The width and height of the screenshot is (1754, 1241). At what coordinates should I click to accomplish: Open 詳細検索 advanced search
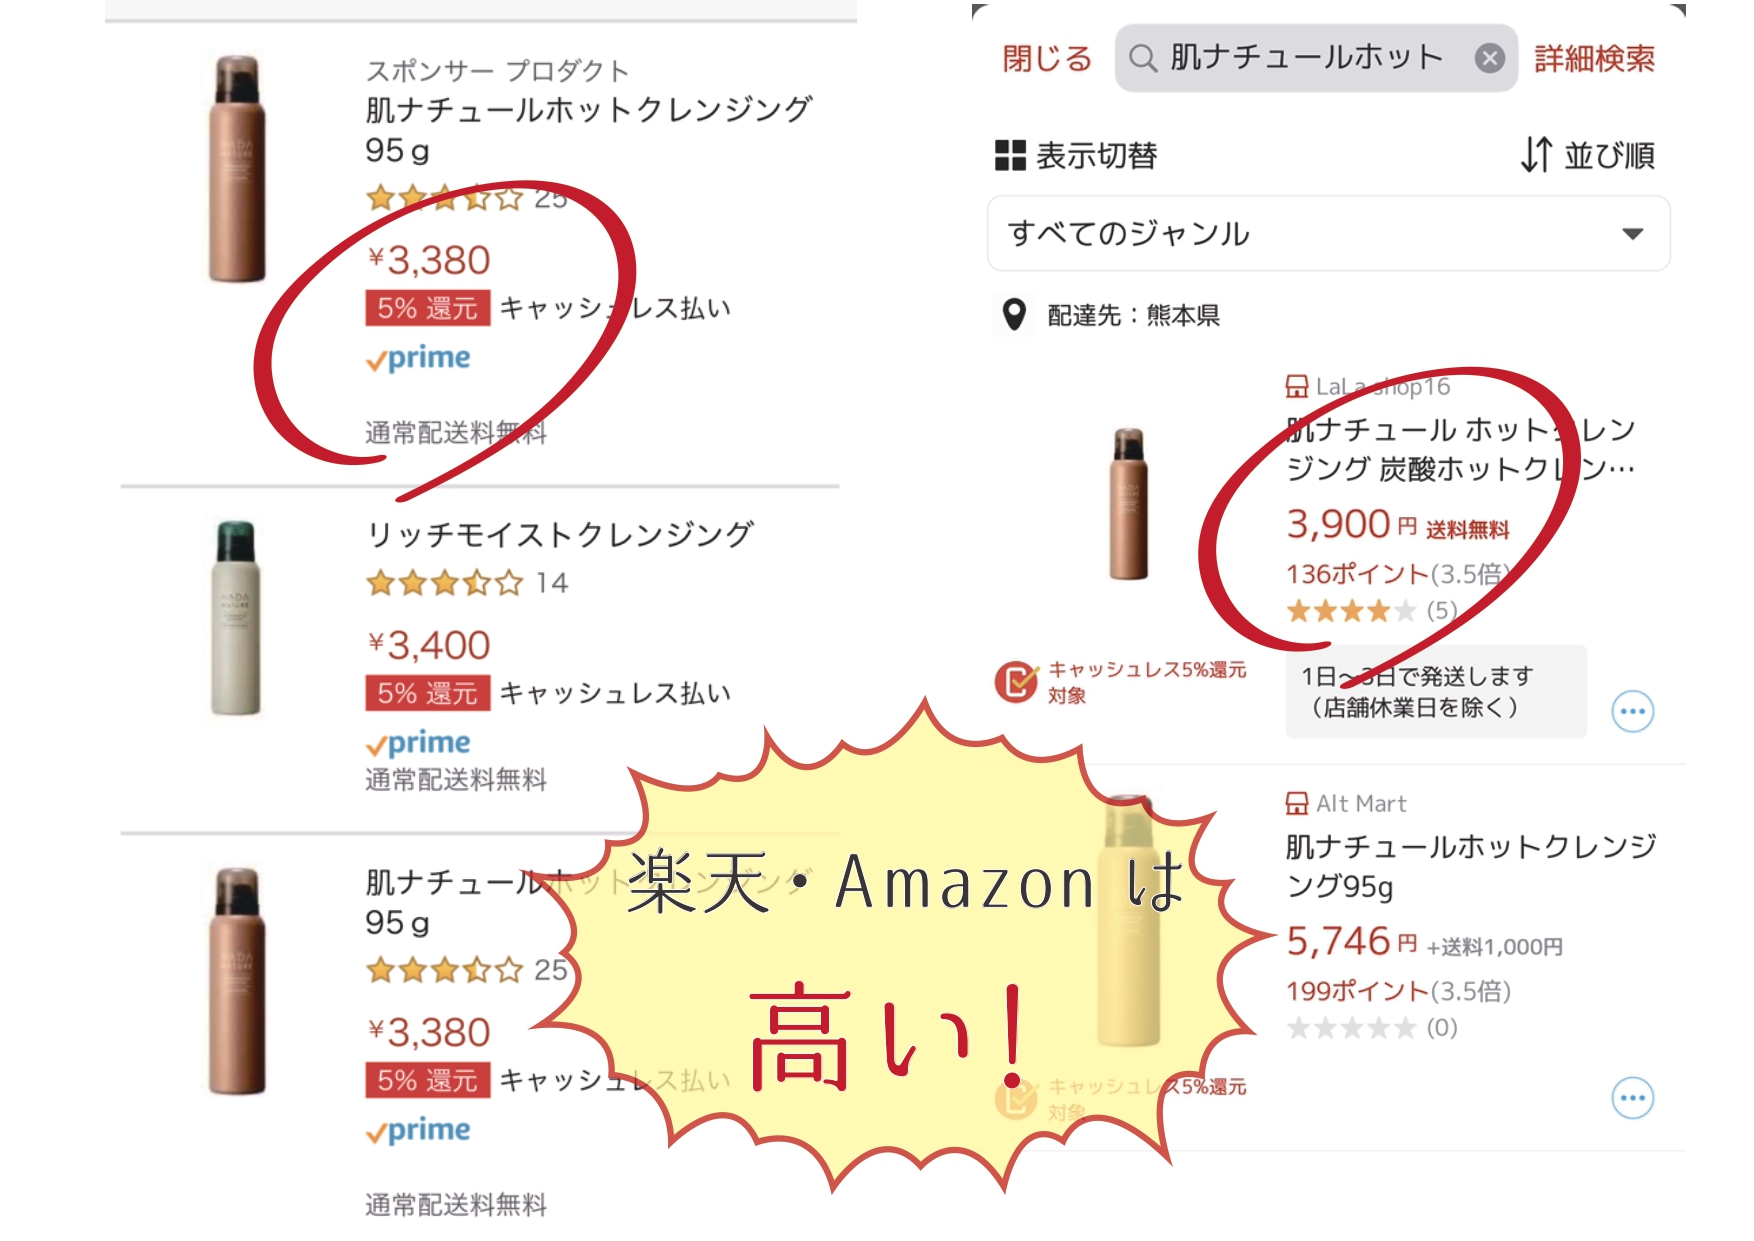[x=1594, y=59]
